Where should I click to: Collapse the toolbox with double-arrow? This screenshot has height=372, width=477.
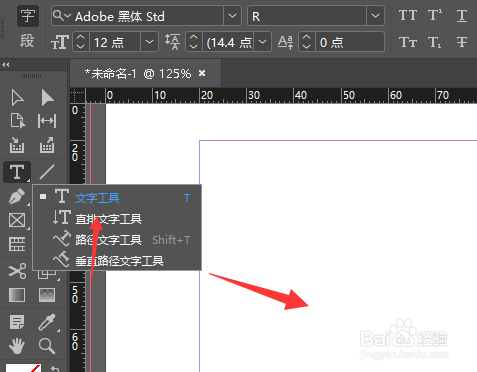(x=6, y=65)
